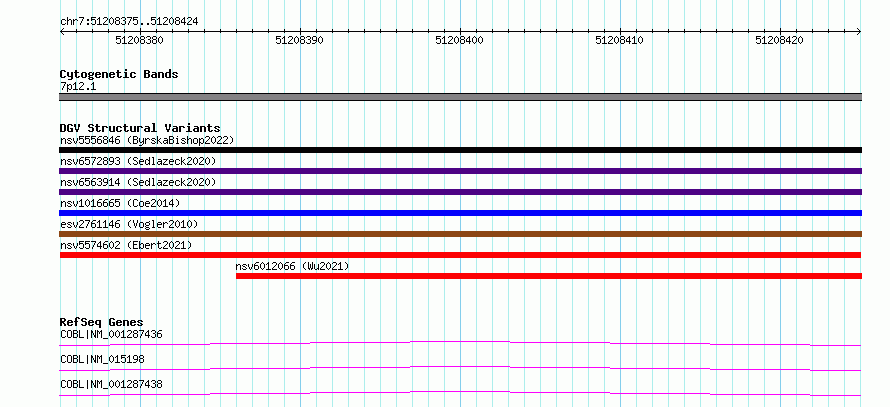Select the brown esv2761146 variant bar
890x407 pixels.
(x=460, y=234)
